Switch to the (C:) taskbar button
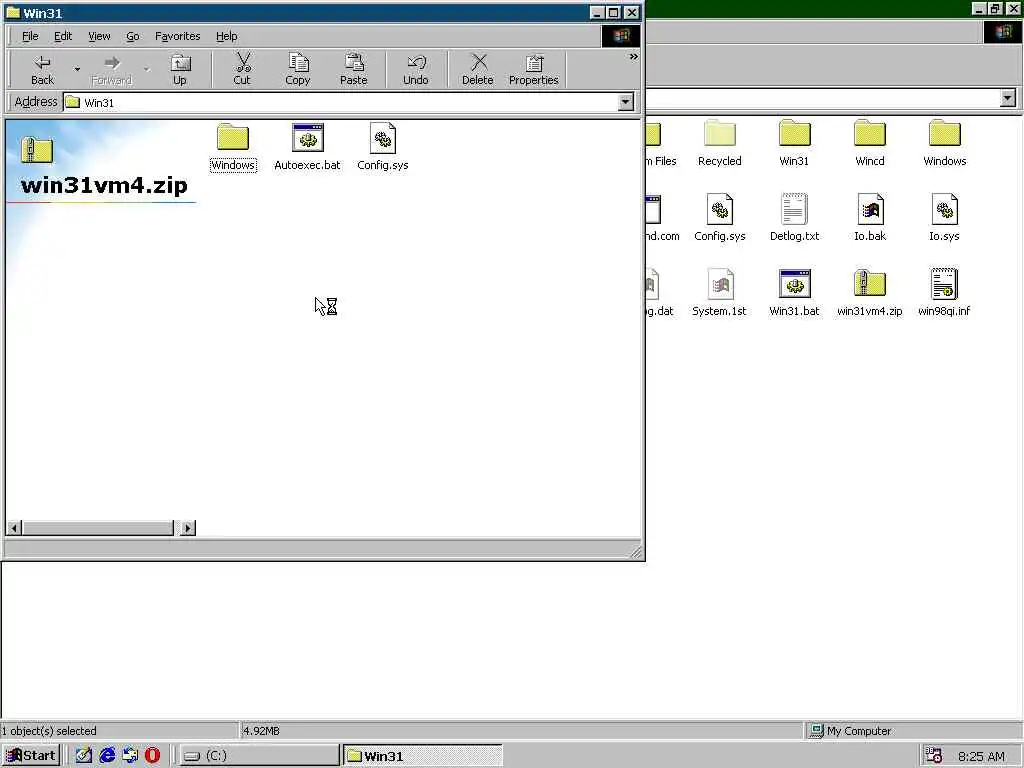 pos(259,756)
